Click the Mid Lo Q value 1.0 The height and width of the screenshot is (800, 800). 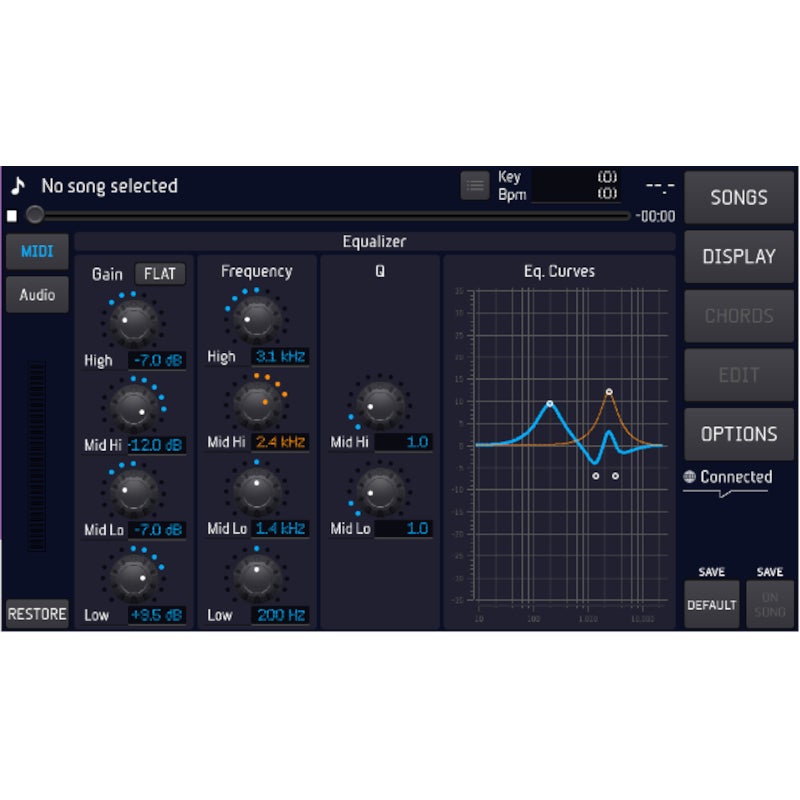coord(403,528)
